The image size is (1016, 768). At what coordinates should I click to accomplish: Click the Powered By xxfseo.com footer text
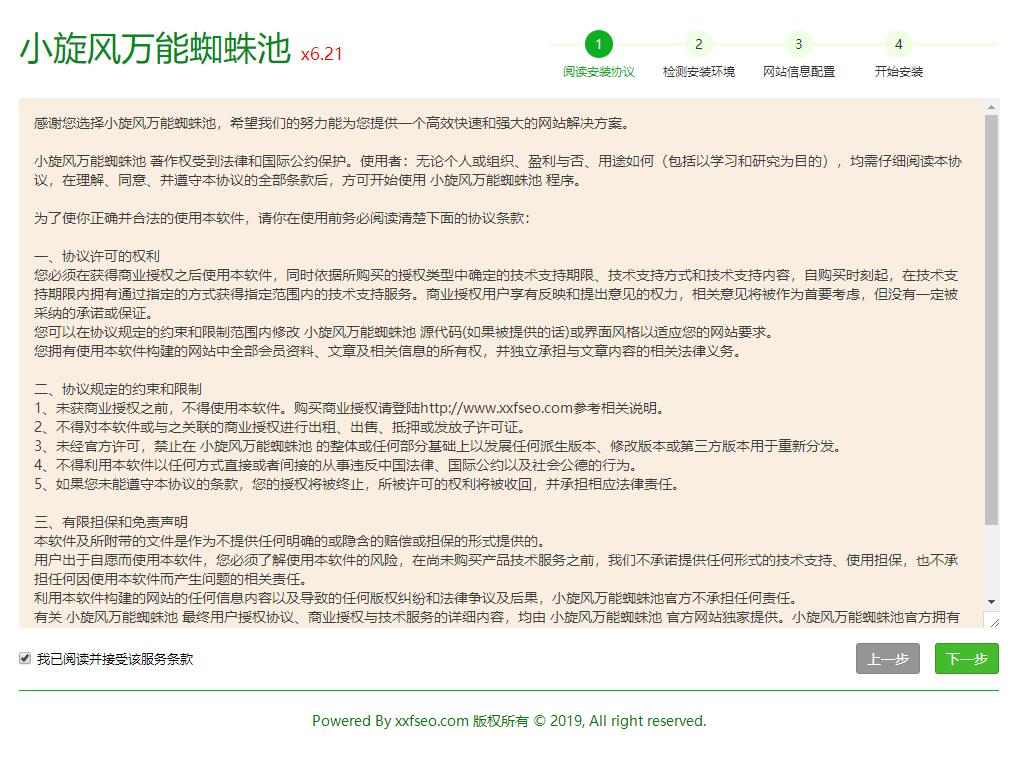tap(508, 721)
